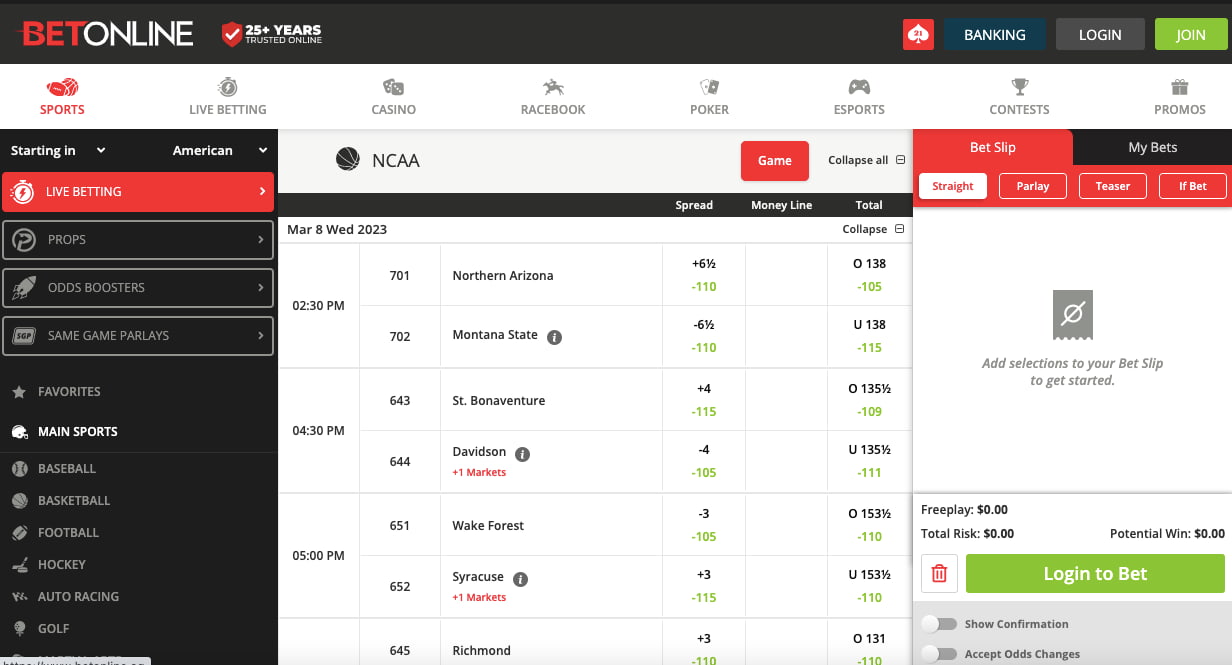The height and width of the screenshot is (665, 1232).
Task: Click the Hockey stick sidebar icon
Action: [x=19, y=564]
